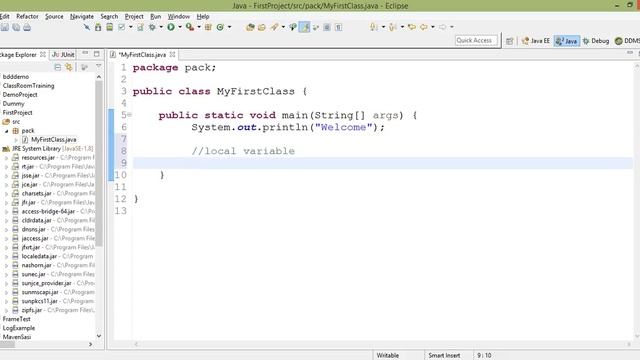
Task: Select the MyFirstClass.java editor tab
Action: click(142, 54)
